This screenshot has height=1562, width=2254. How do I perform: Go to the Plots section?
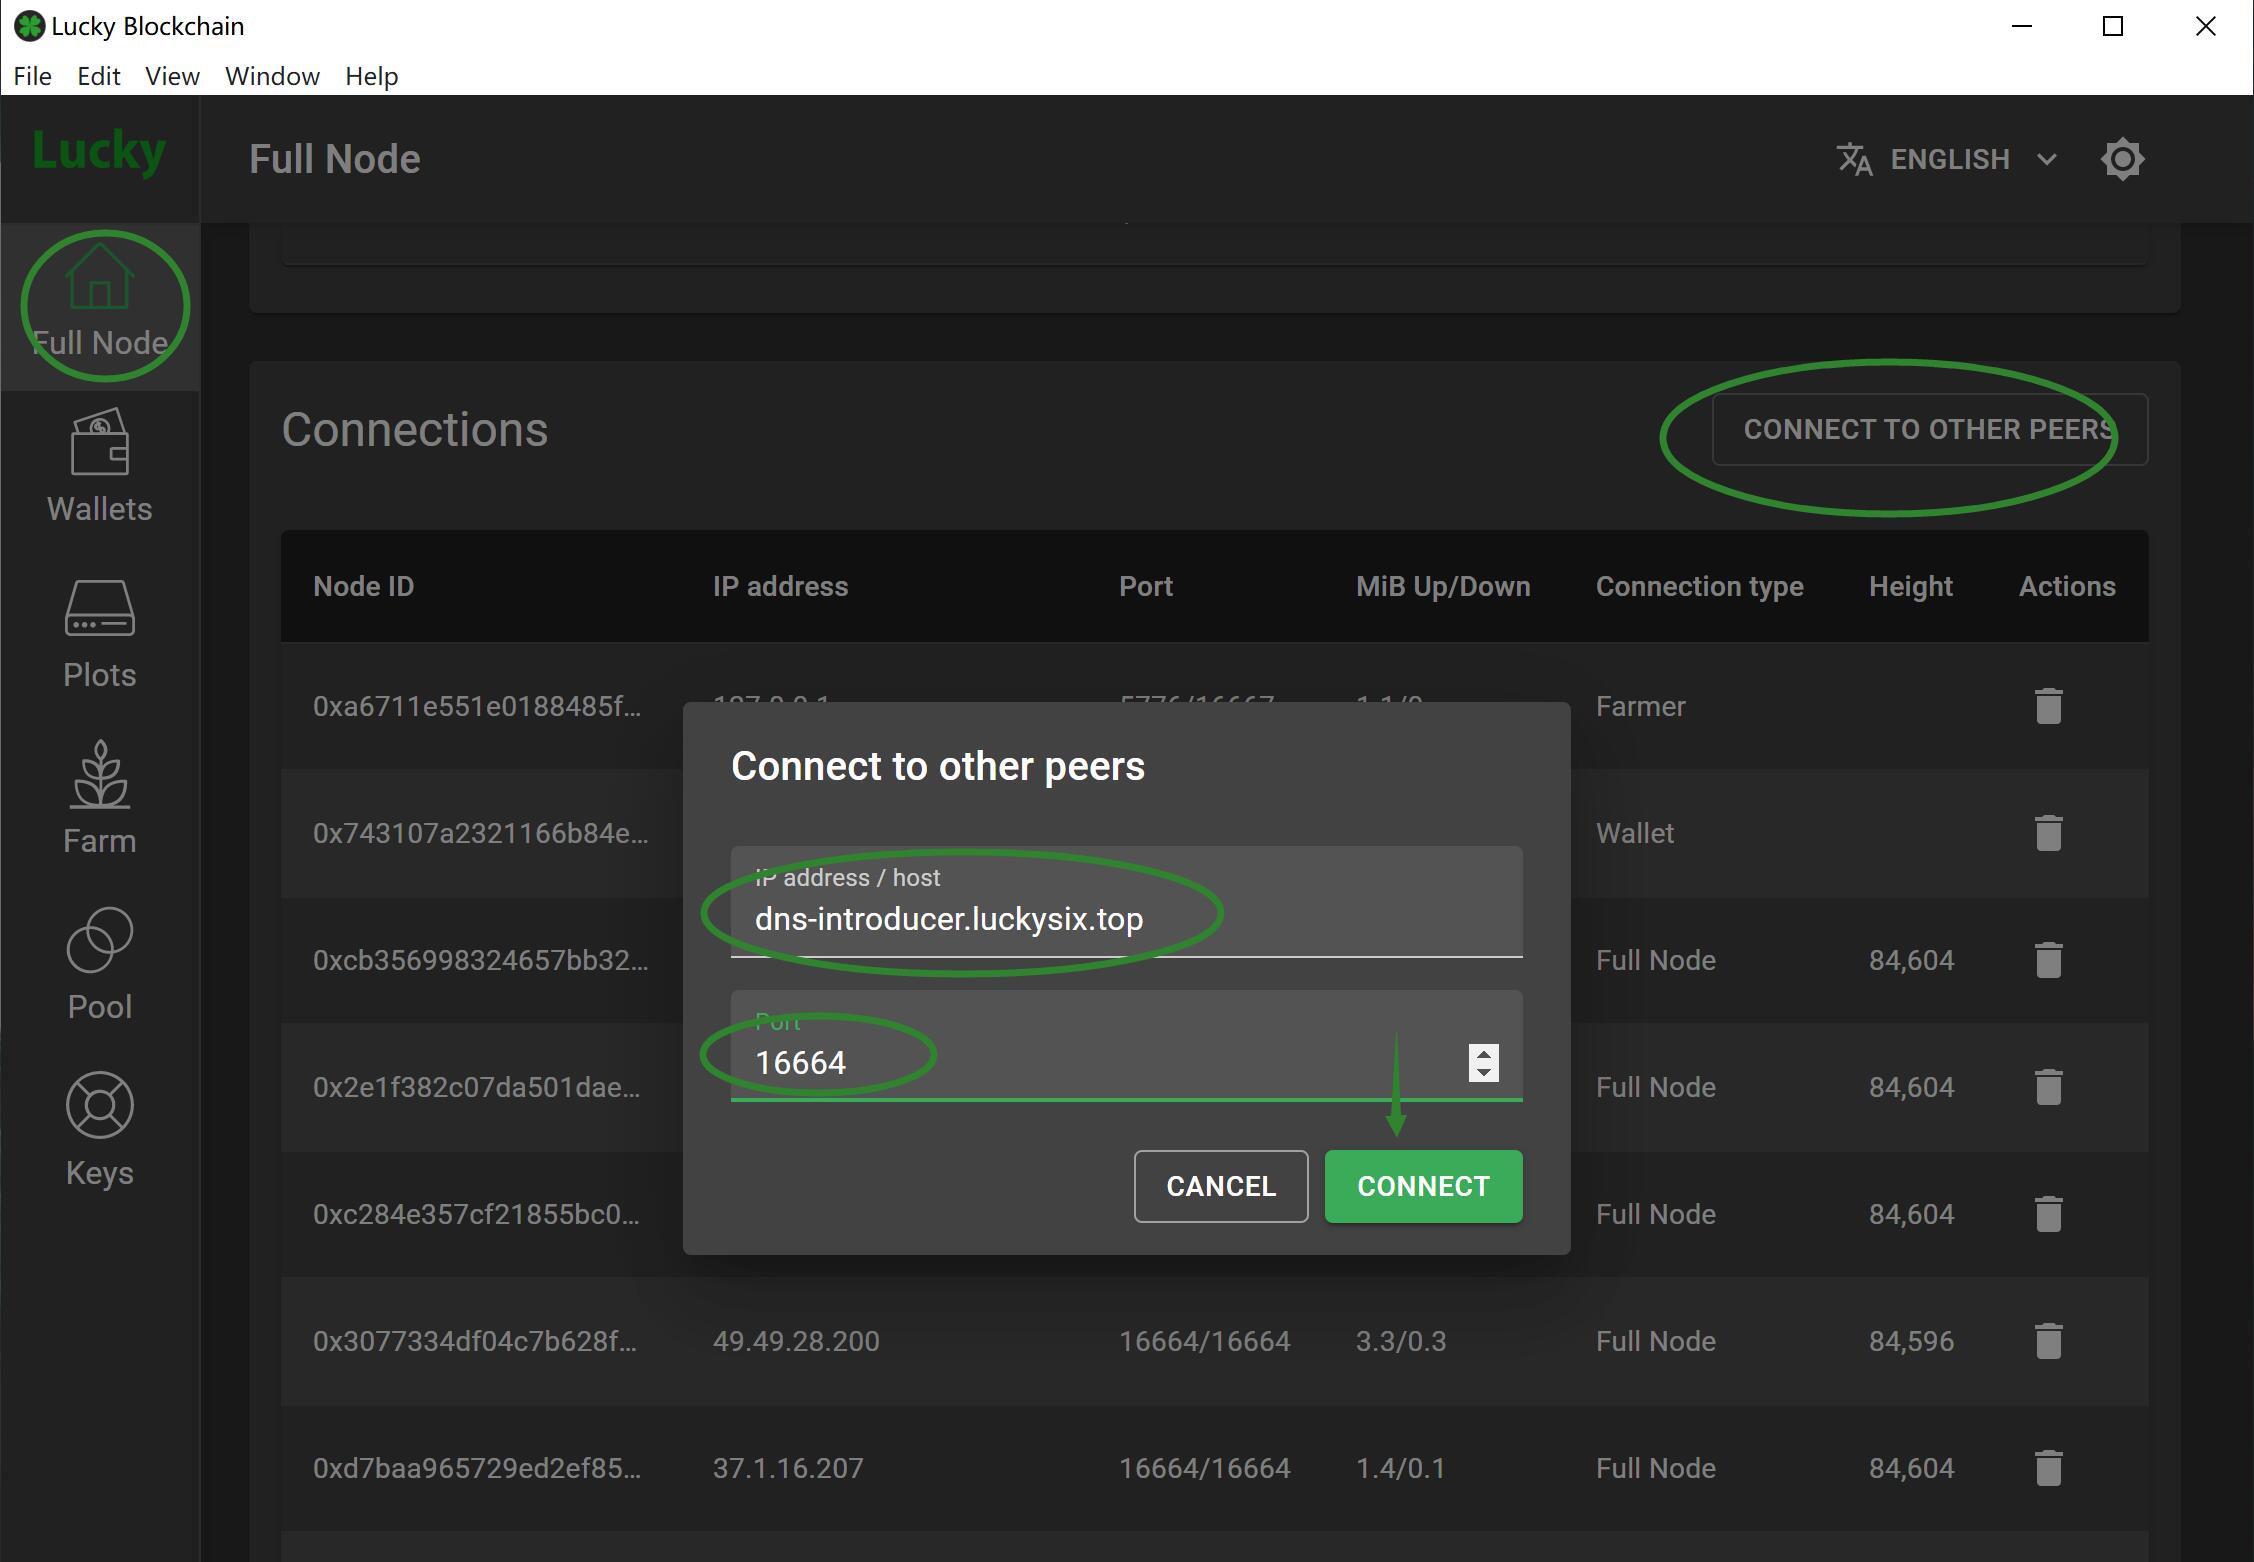click(99, 610)
